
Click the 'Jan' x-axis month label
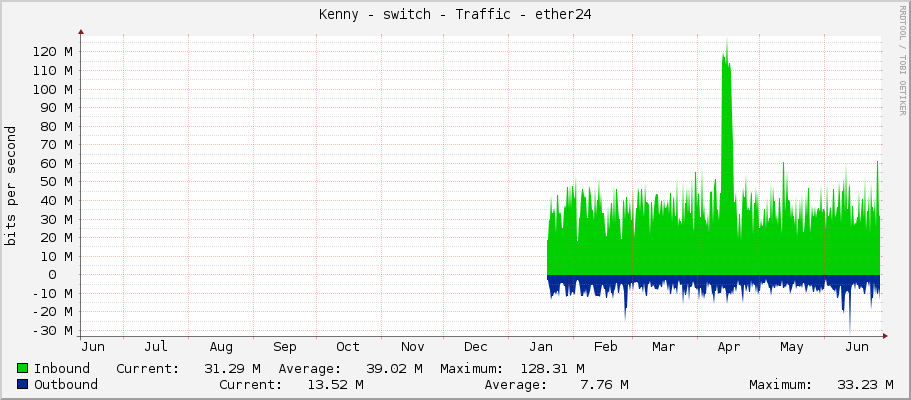(541, 347)
